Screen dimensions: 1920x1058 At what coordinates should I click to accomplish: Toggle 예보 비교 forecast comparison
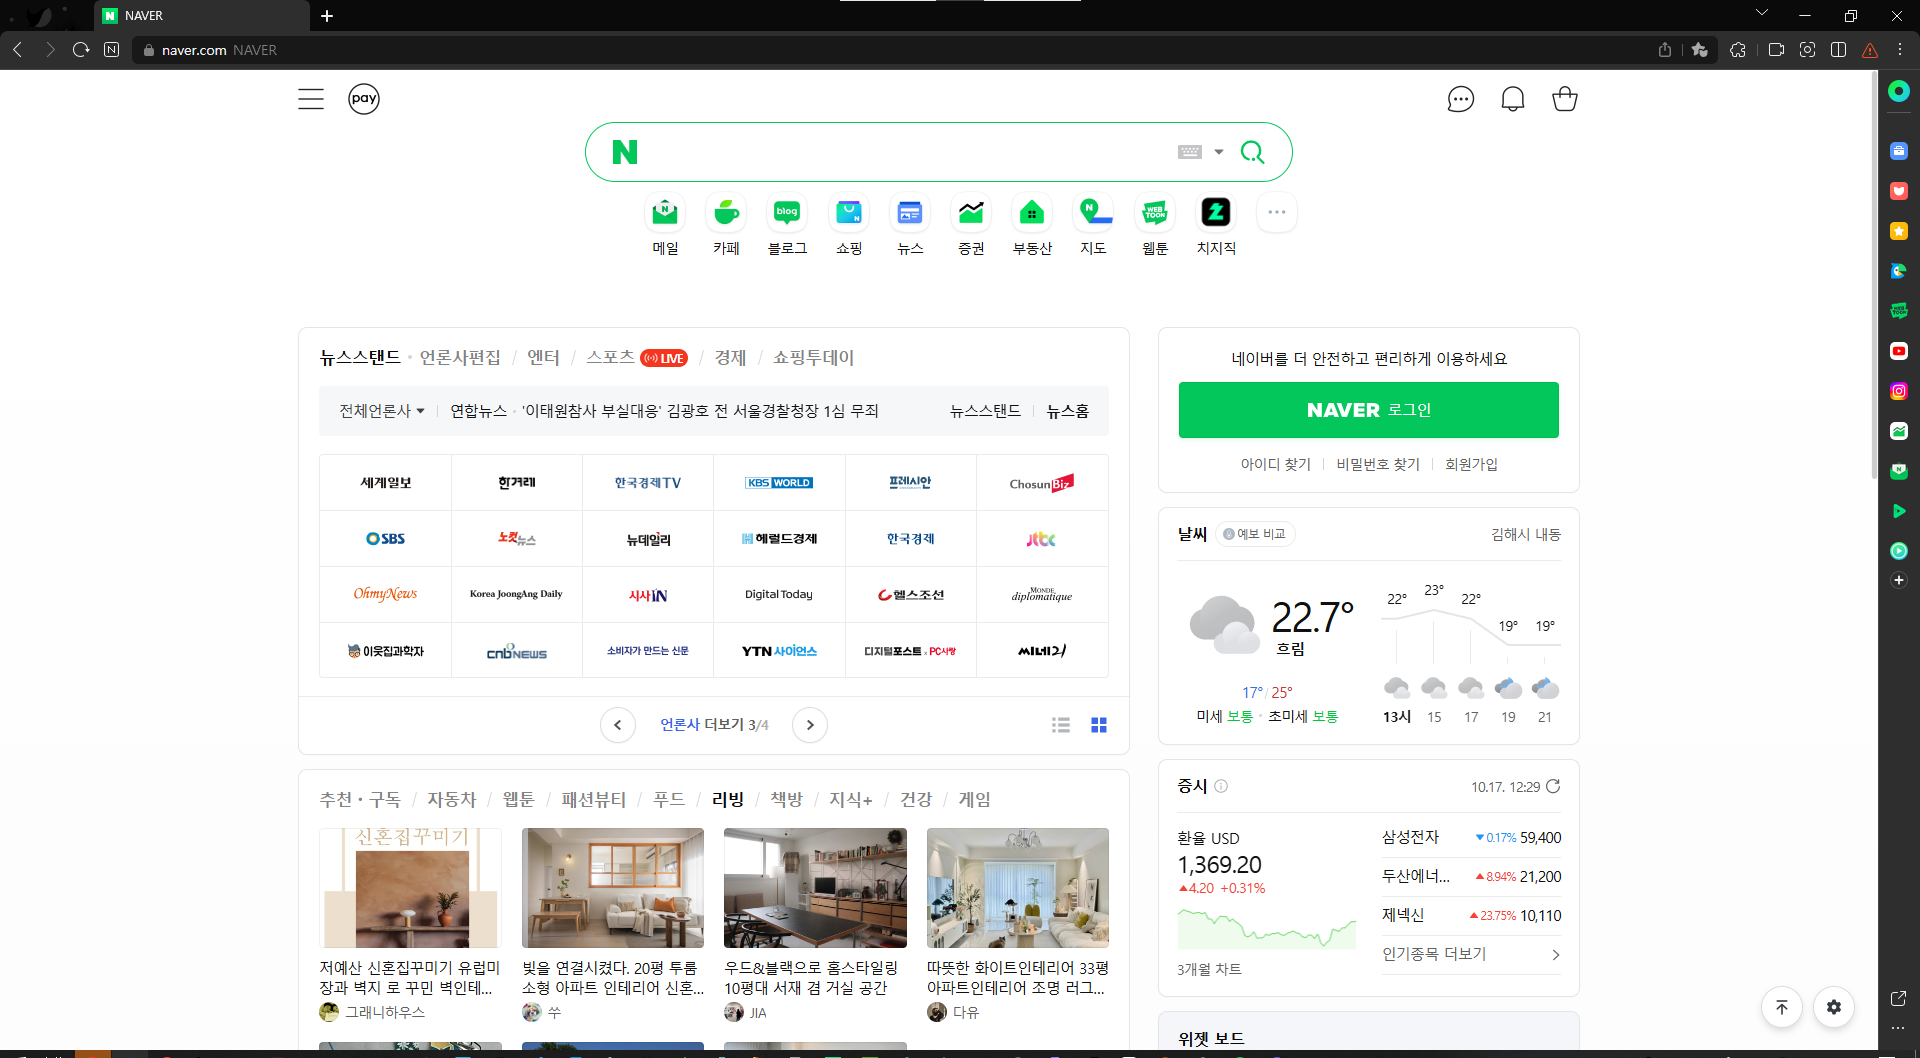point(1254,534)
